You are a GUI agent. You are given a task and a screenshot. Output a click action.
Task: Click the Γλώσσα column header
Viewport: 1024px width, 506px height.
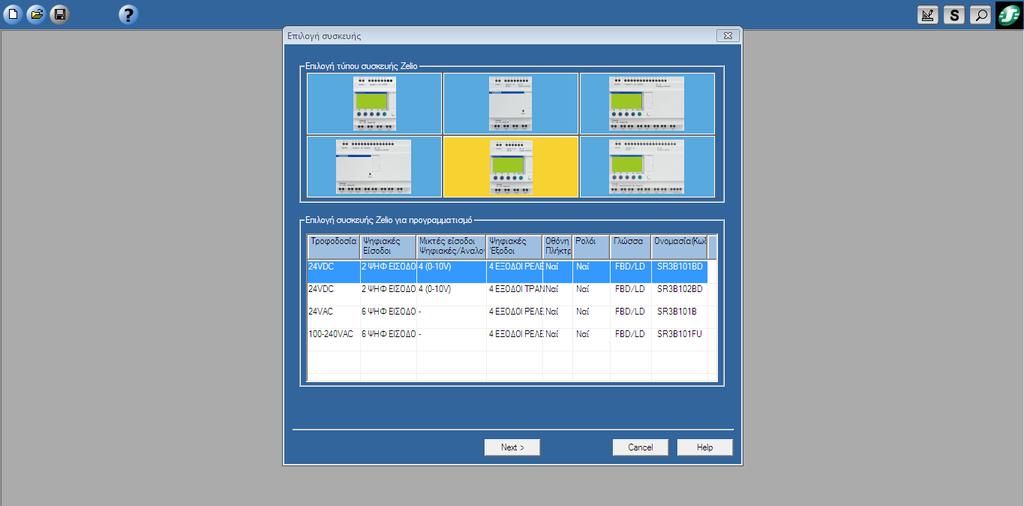[x=630, y=247]
